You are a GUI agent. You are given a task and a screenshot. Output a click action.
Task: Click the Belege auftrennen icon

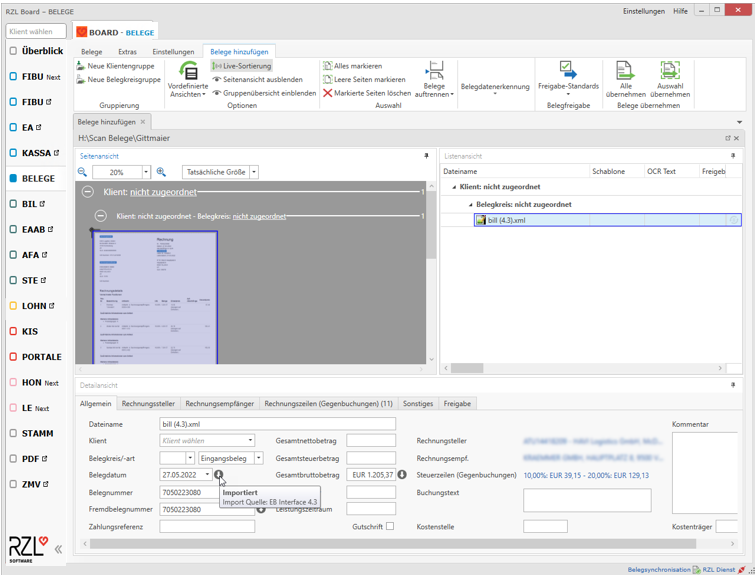[x=434, y=71]
